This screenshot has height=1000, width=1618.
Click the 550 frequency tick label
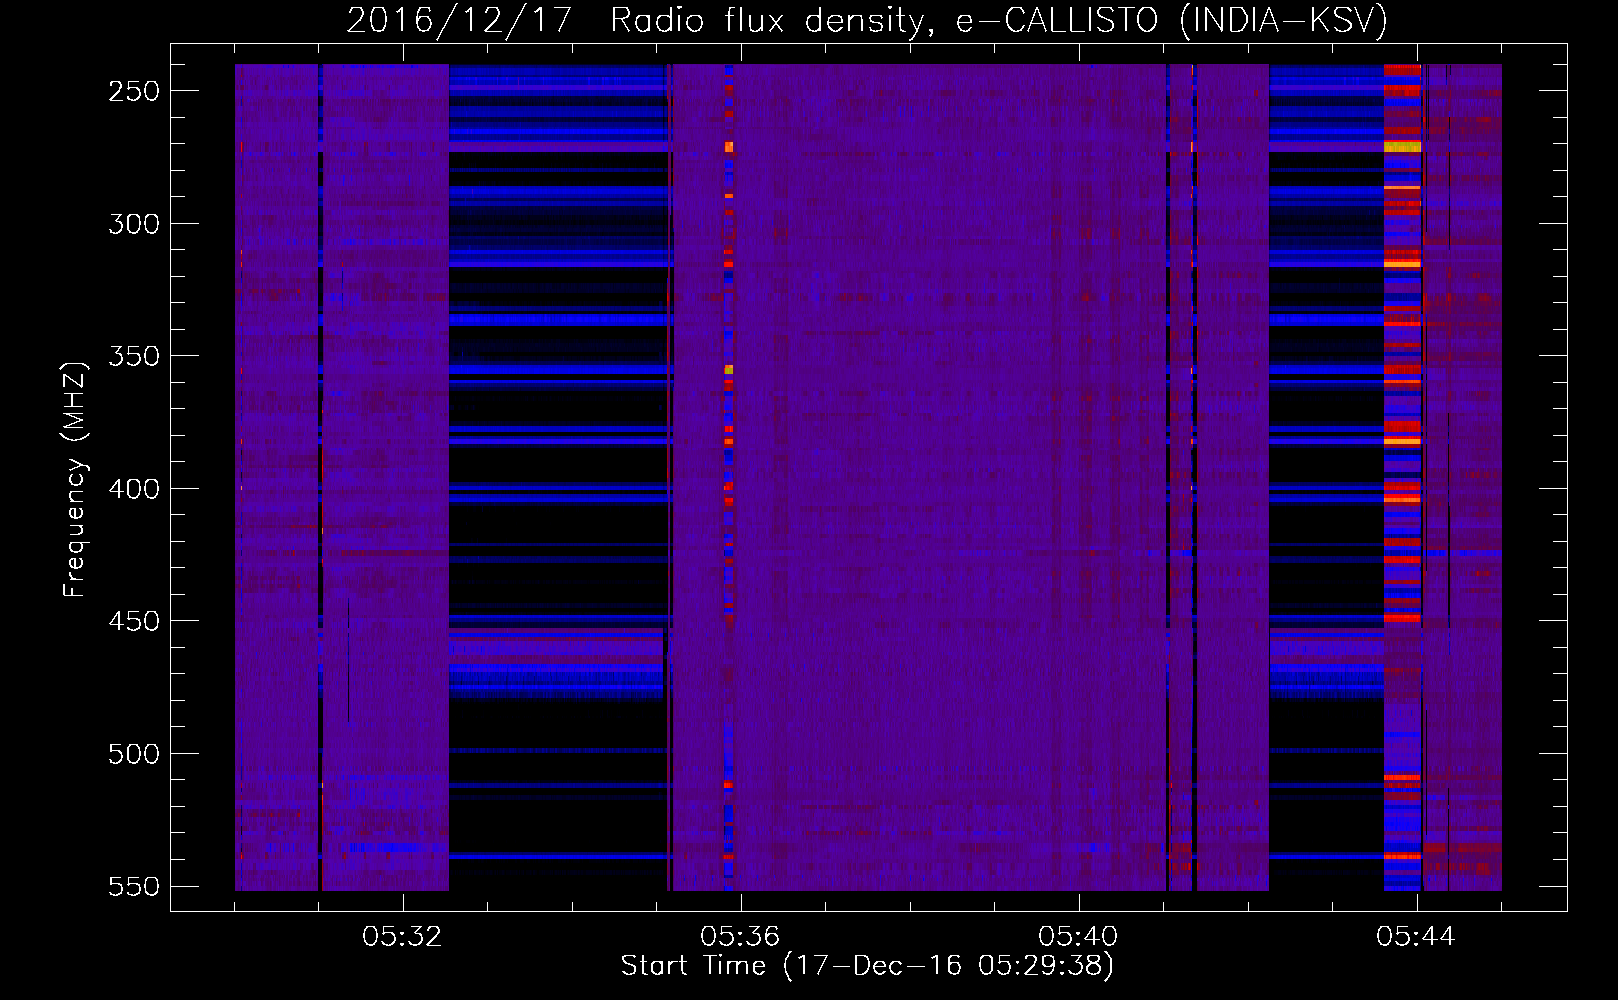coord(134,886)
